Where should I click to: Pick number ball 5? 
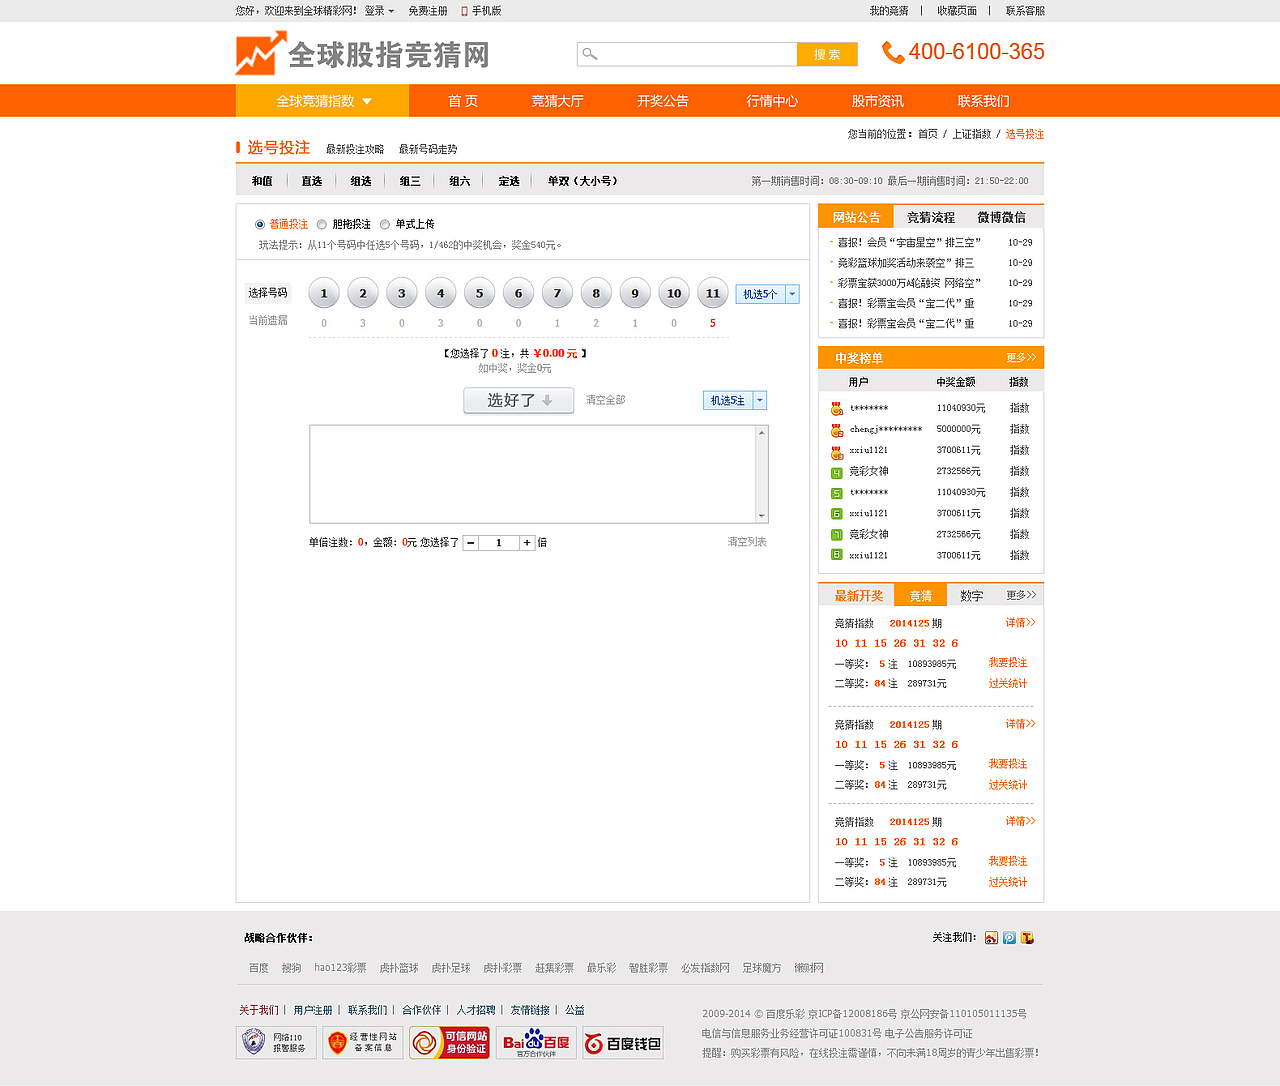point(480,293)
